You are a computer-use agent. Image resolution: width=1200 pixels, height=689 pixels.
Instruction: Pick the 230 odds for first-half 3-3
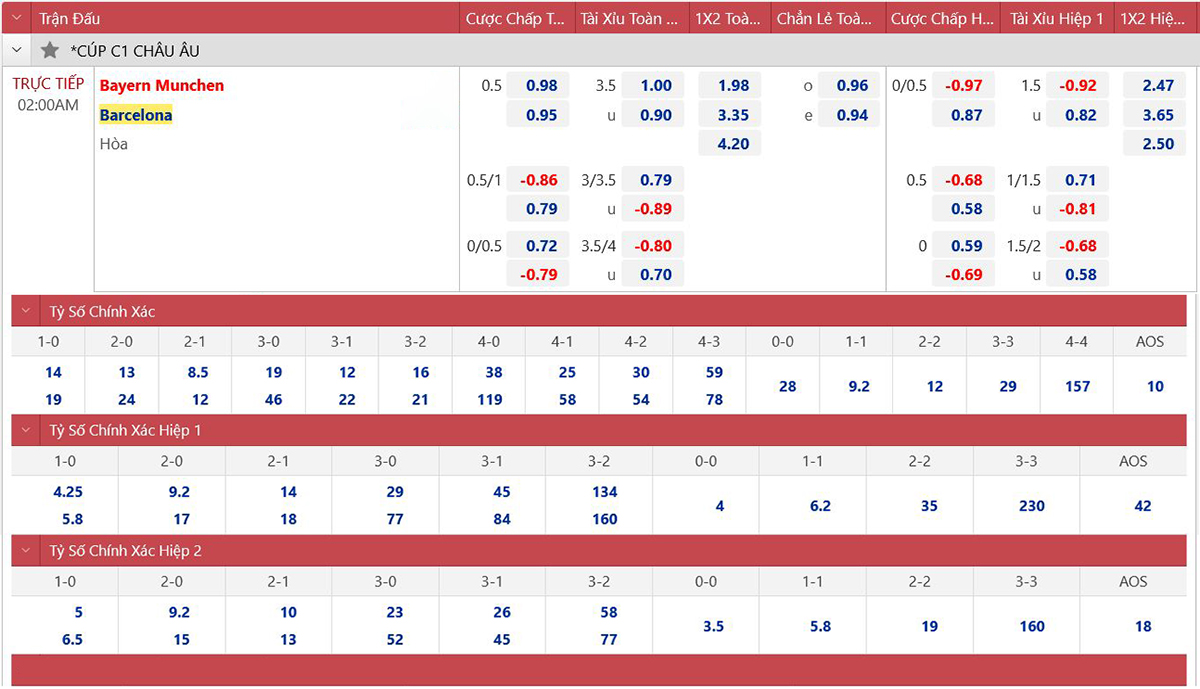click(x=1031, y=506)
